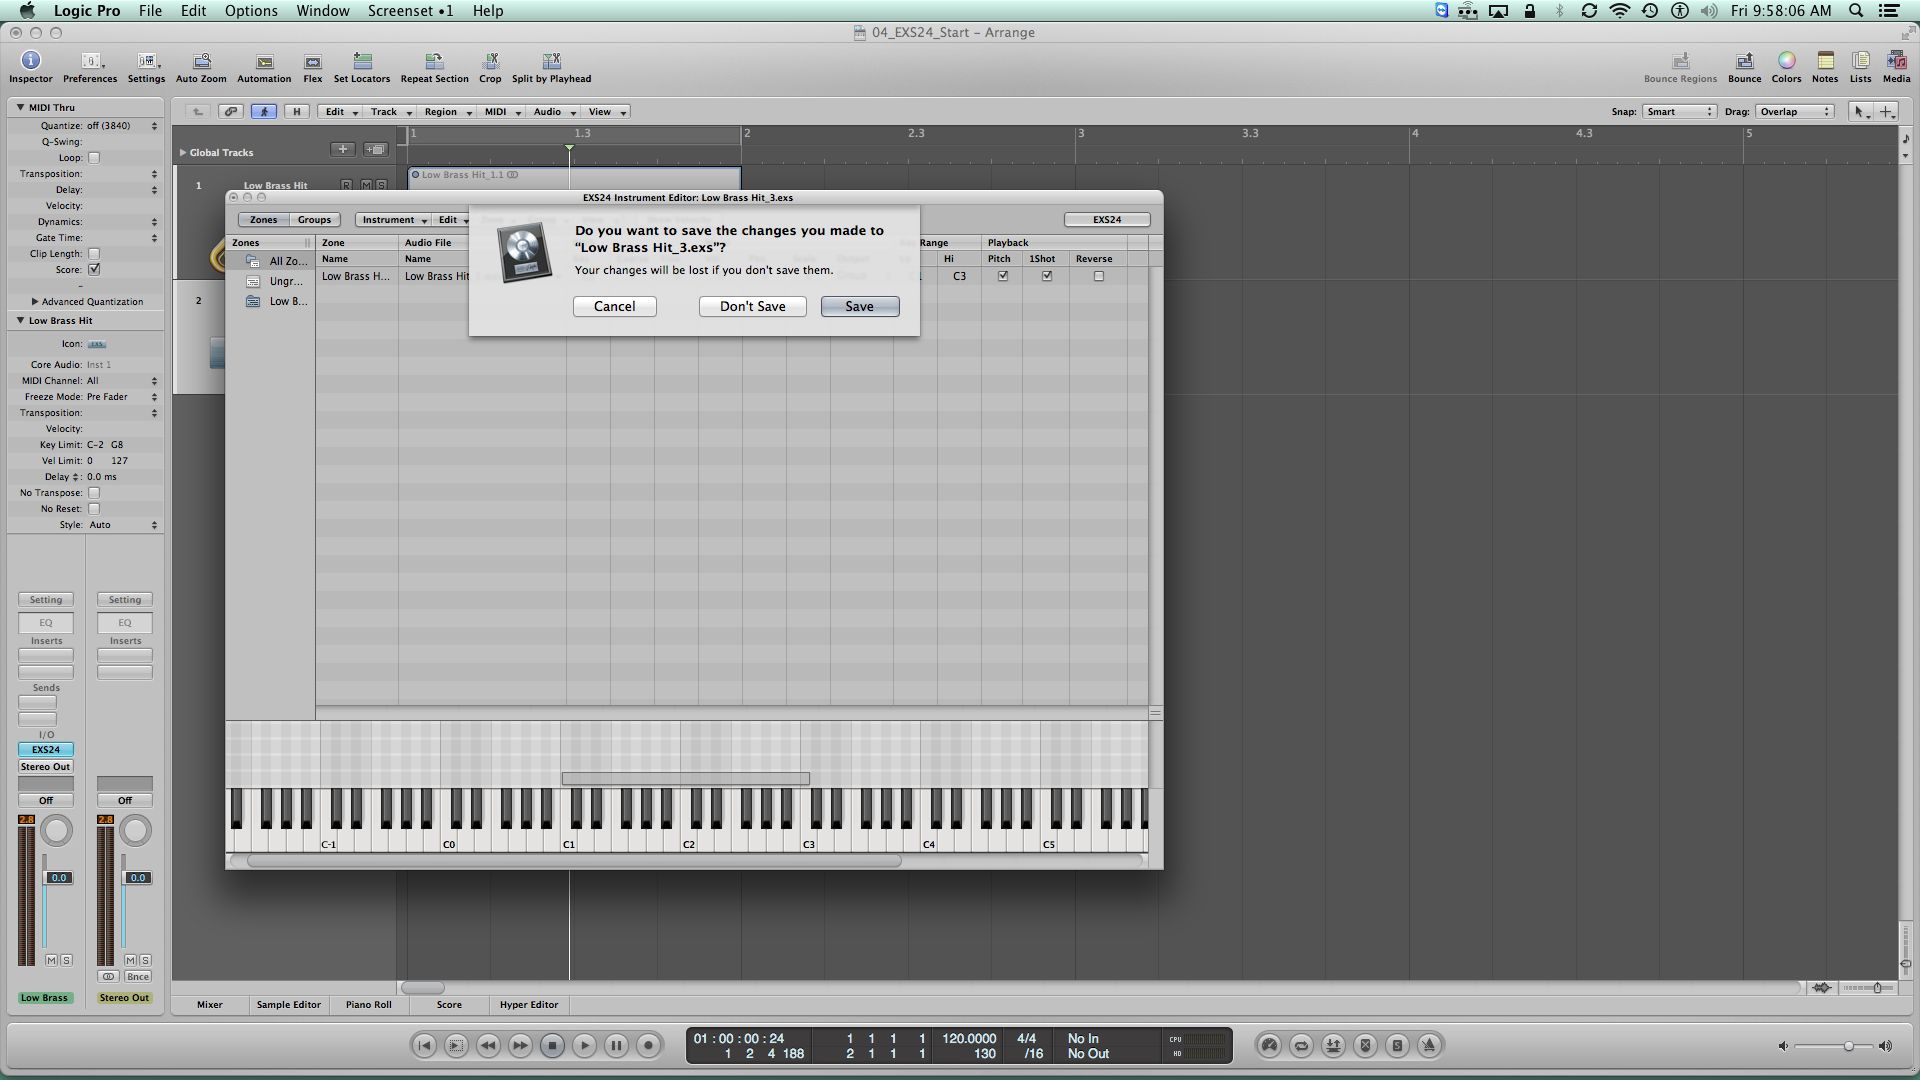
Task: Enable the Reverse playback checkbox
Action: (x=1099, y=276)
